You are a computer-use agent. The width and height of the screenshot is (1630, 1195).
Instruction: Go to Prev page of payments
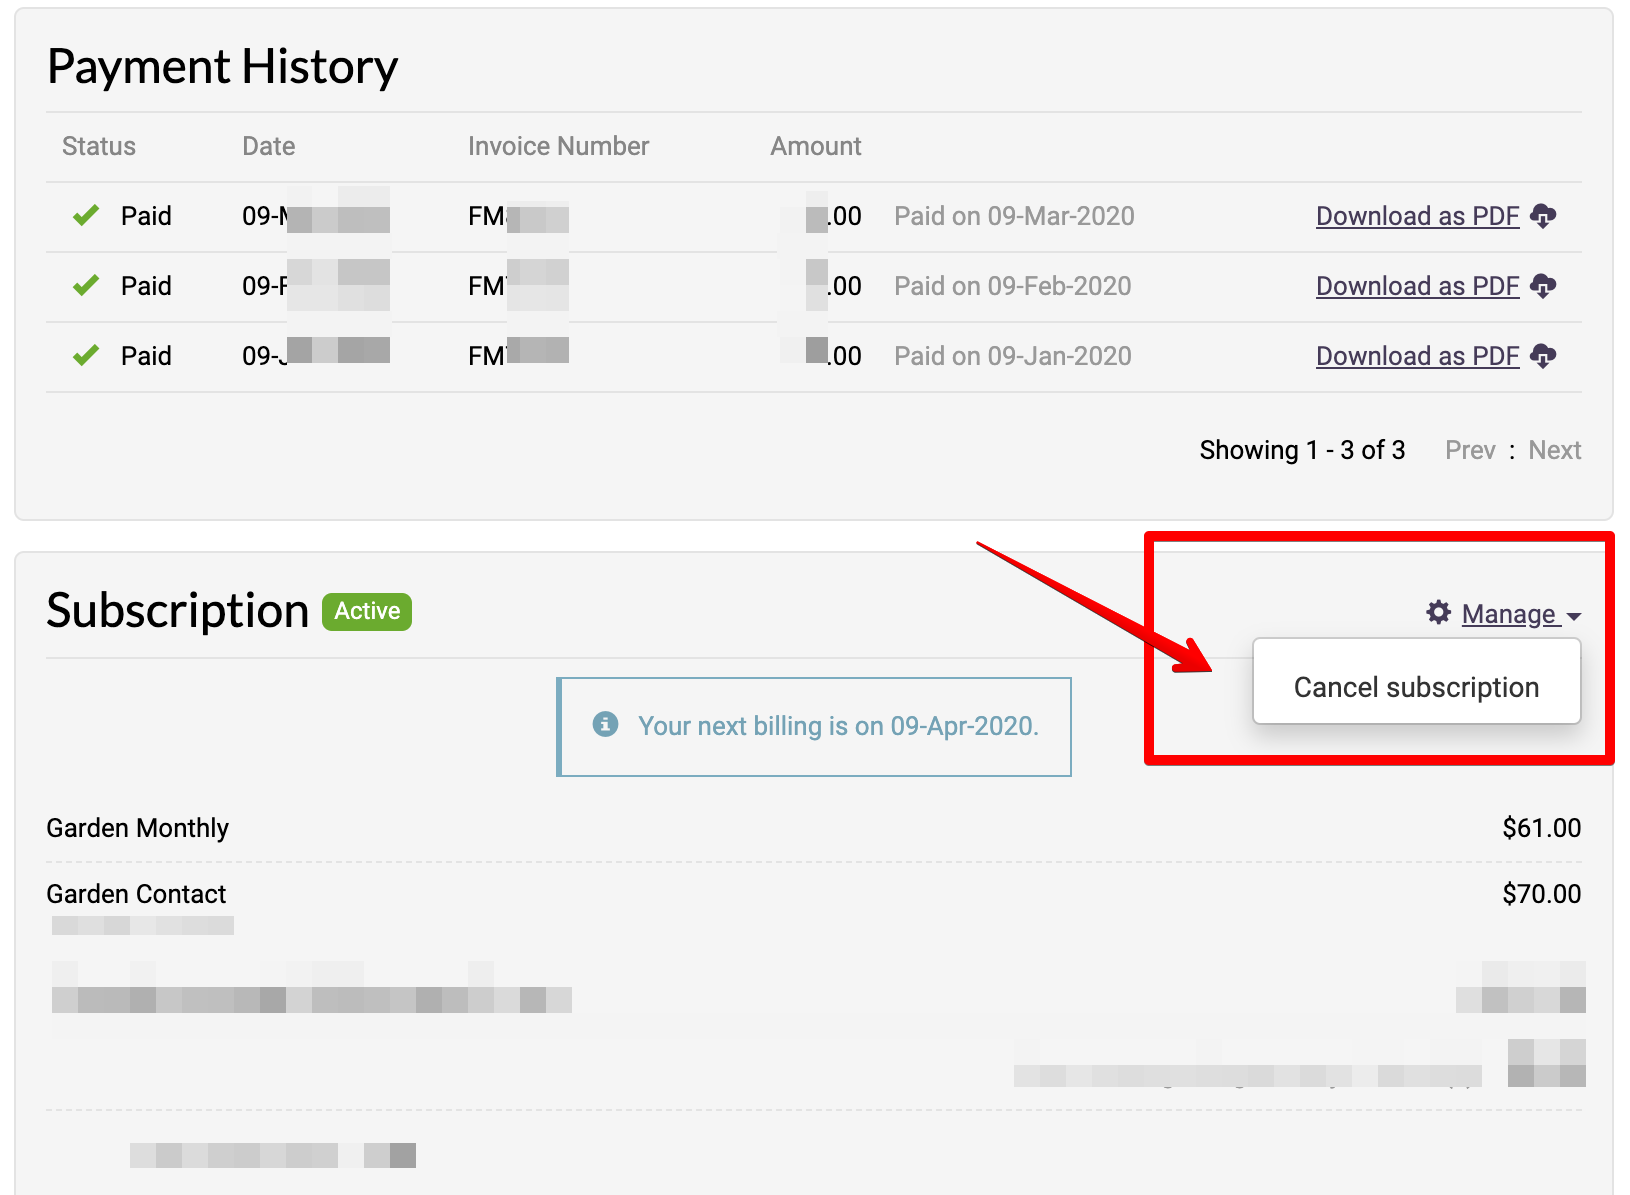(1470, 450)
